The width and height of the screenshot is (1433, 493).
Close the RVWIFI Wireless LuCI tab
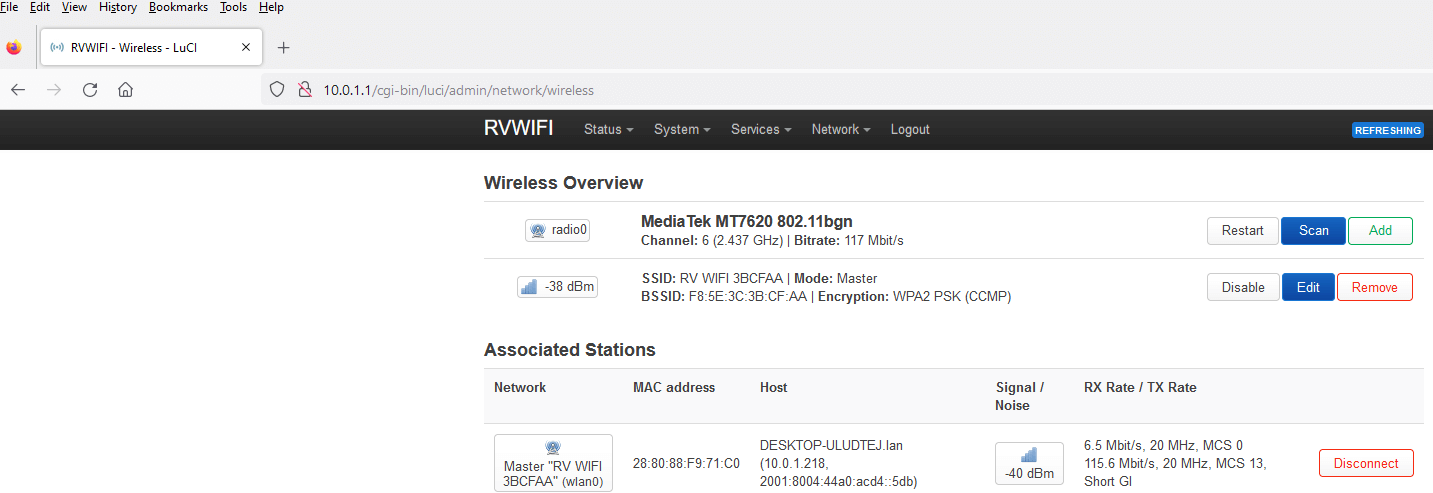pos(246,47)
